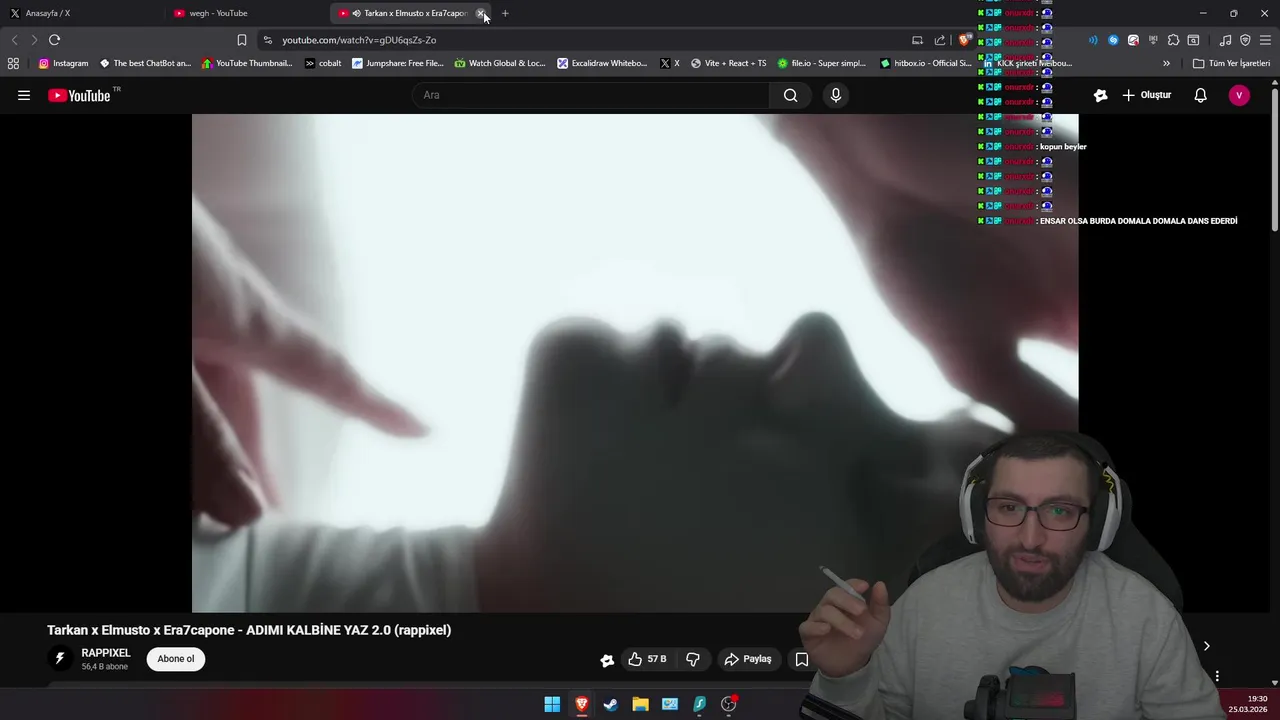Open the three-dot more options menu
The width and height of the screenshot is (1280, 720).
coord(1217,676)
